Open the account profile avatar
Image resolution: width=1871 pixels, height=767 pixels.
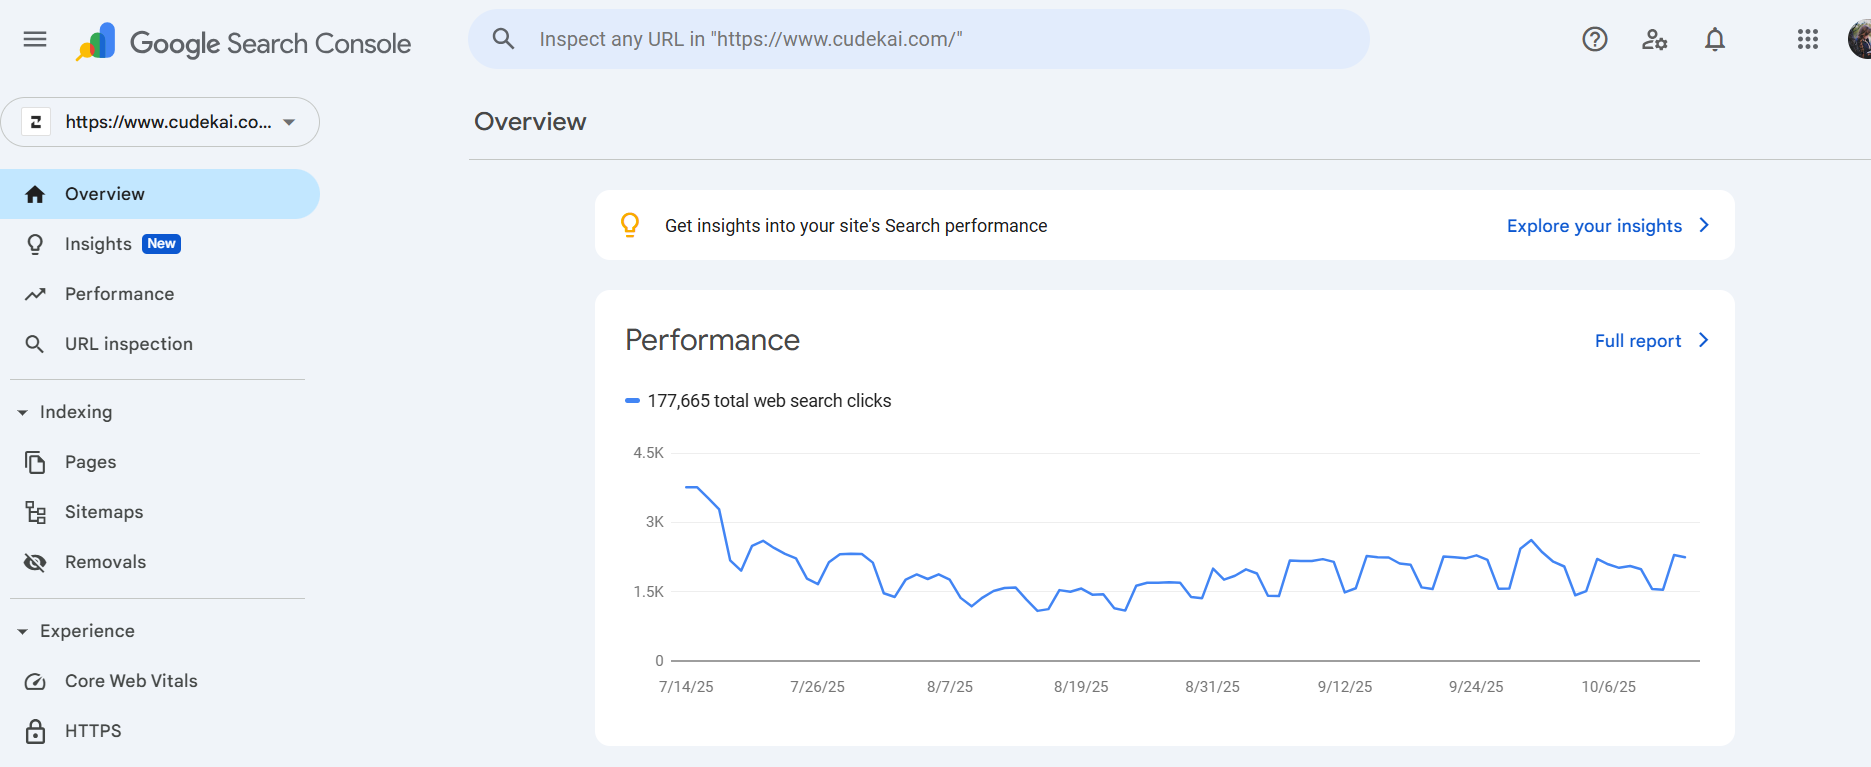pyautogui.click(x=1860, y=39)
